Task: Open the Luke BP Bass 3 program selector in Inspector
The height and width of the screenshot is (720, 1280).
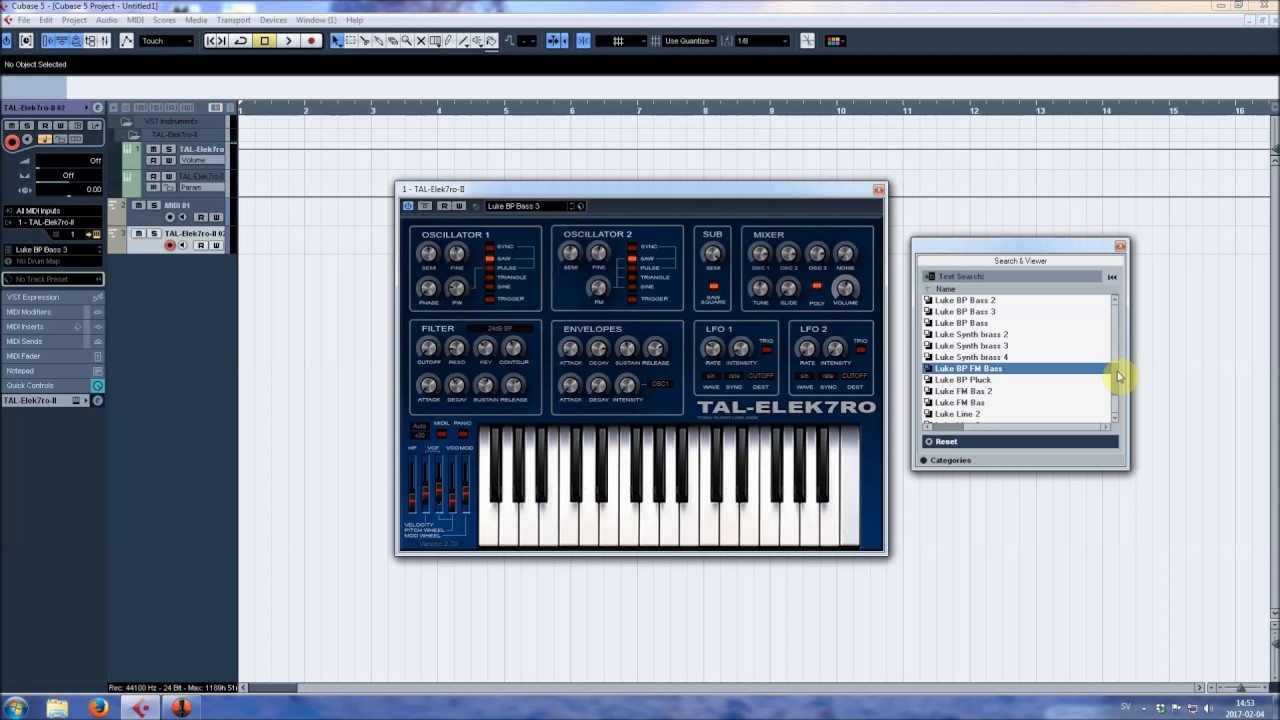Action: (x=53, y=250)
